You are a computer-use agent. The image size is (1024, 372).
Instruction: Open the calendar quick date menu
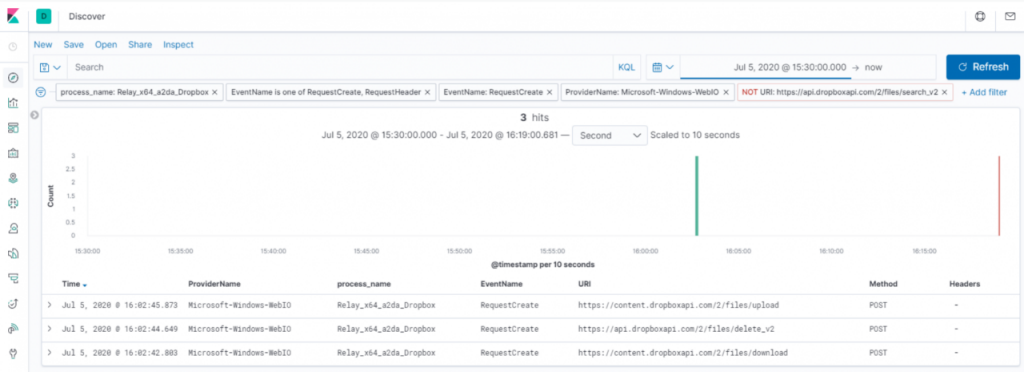[663, 67]
